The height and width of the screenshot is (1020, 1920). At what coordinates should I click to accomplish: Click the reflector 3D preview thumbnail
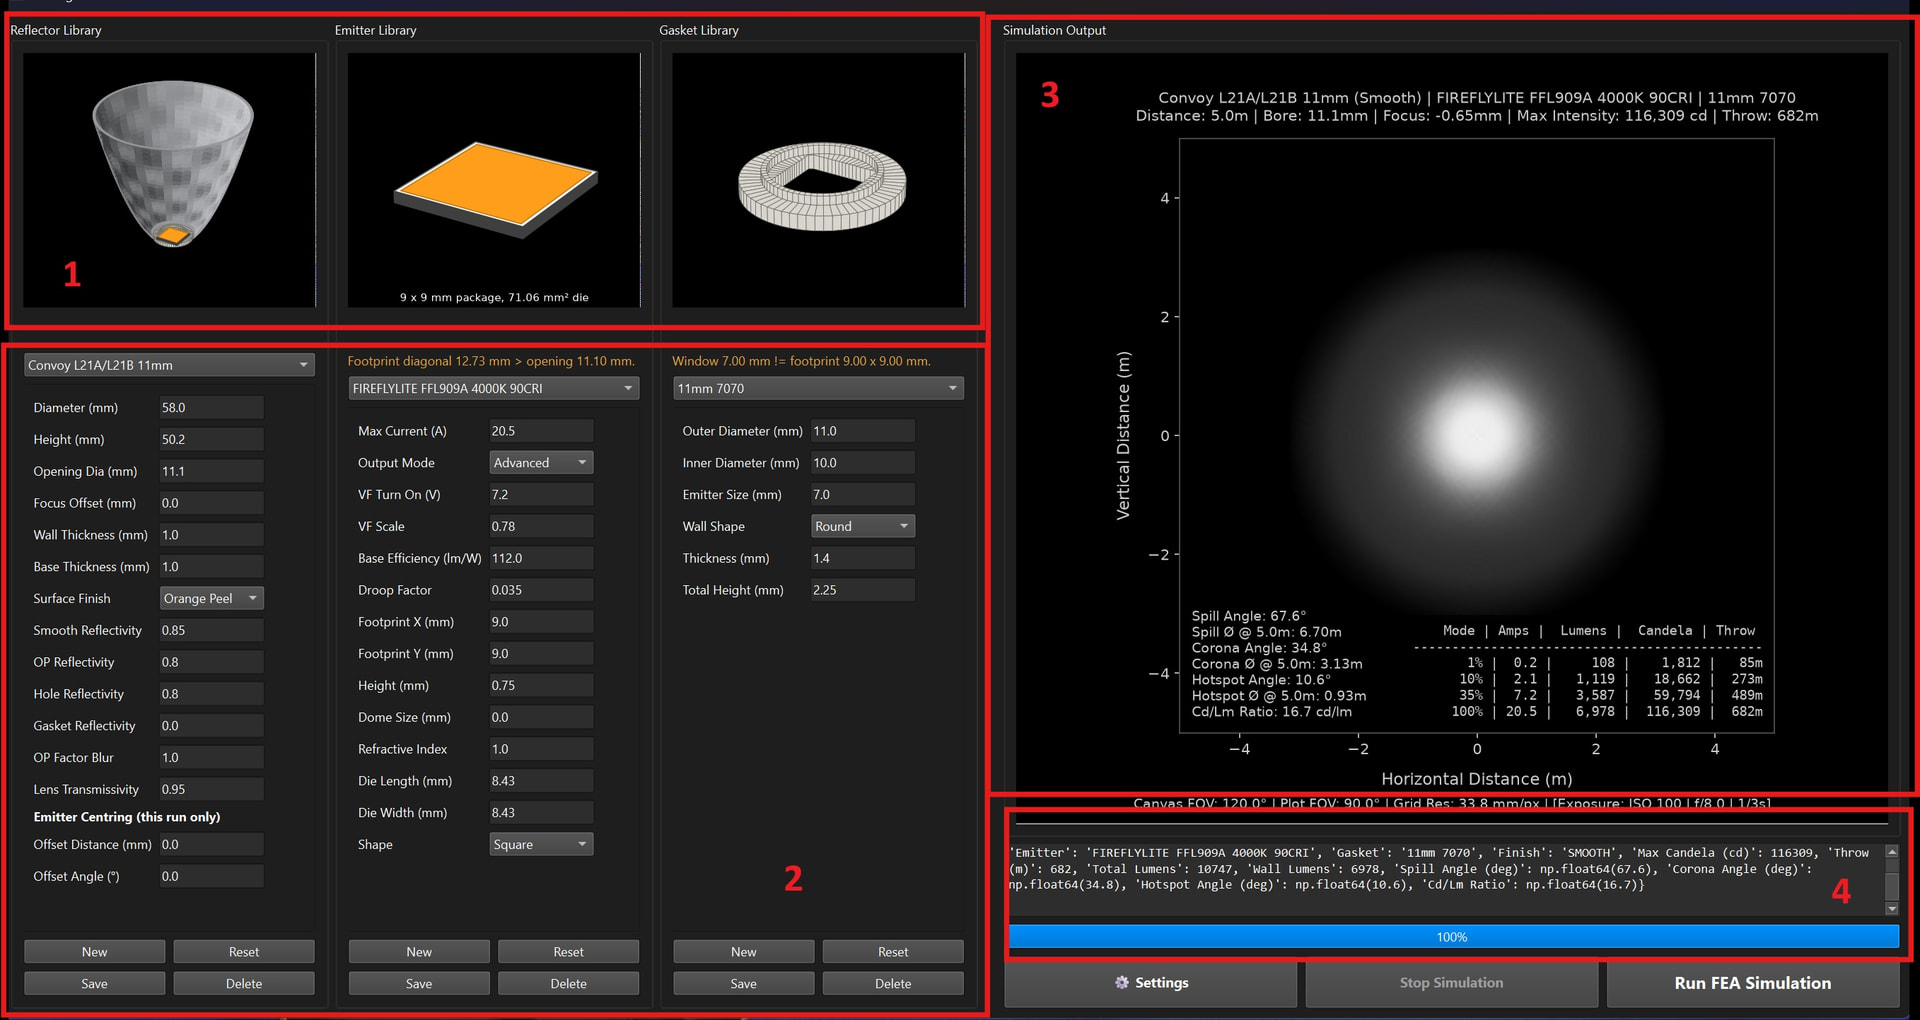point(169,180)
